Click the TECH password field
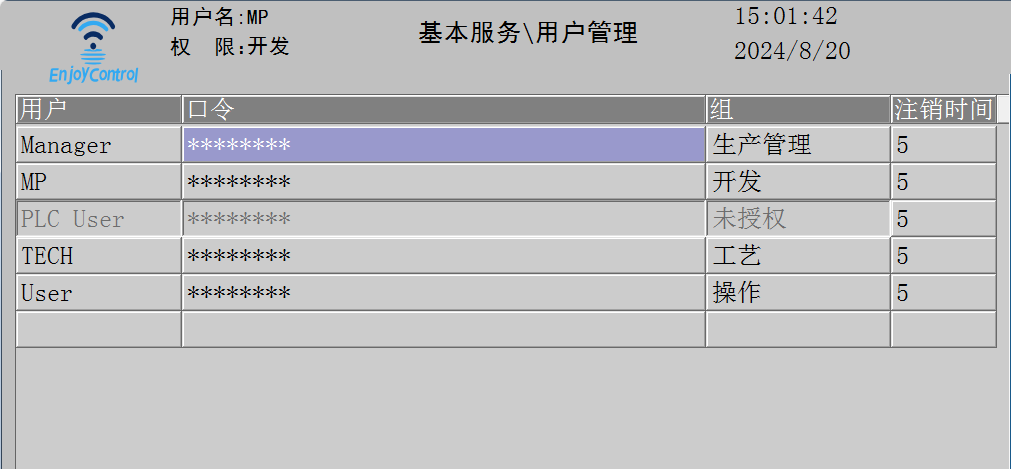 (443, 256)
